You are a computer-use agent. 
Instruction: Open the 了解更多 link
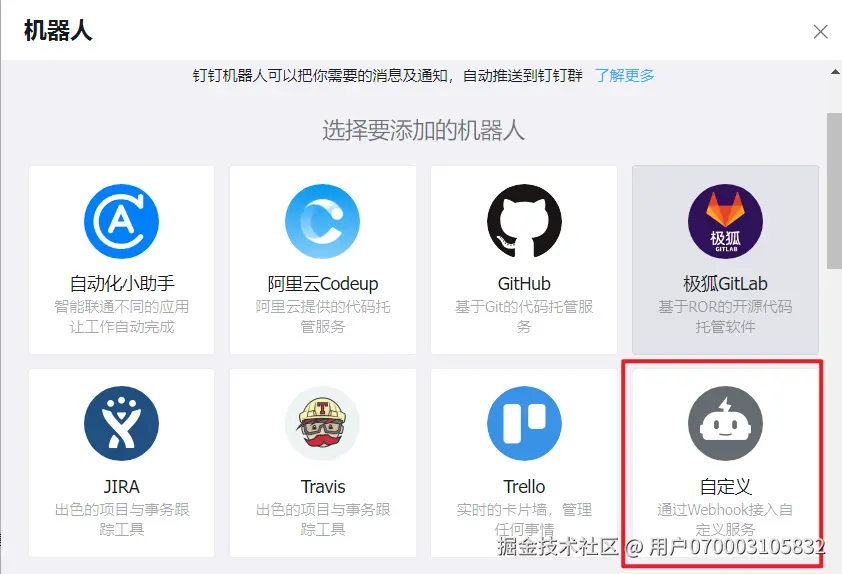(625, 75)
